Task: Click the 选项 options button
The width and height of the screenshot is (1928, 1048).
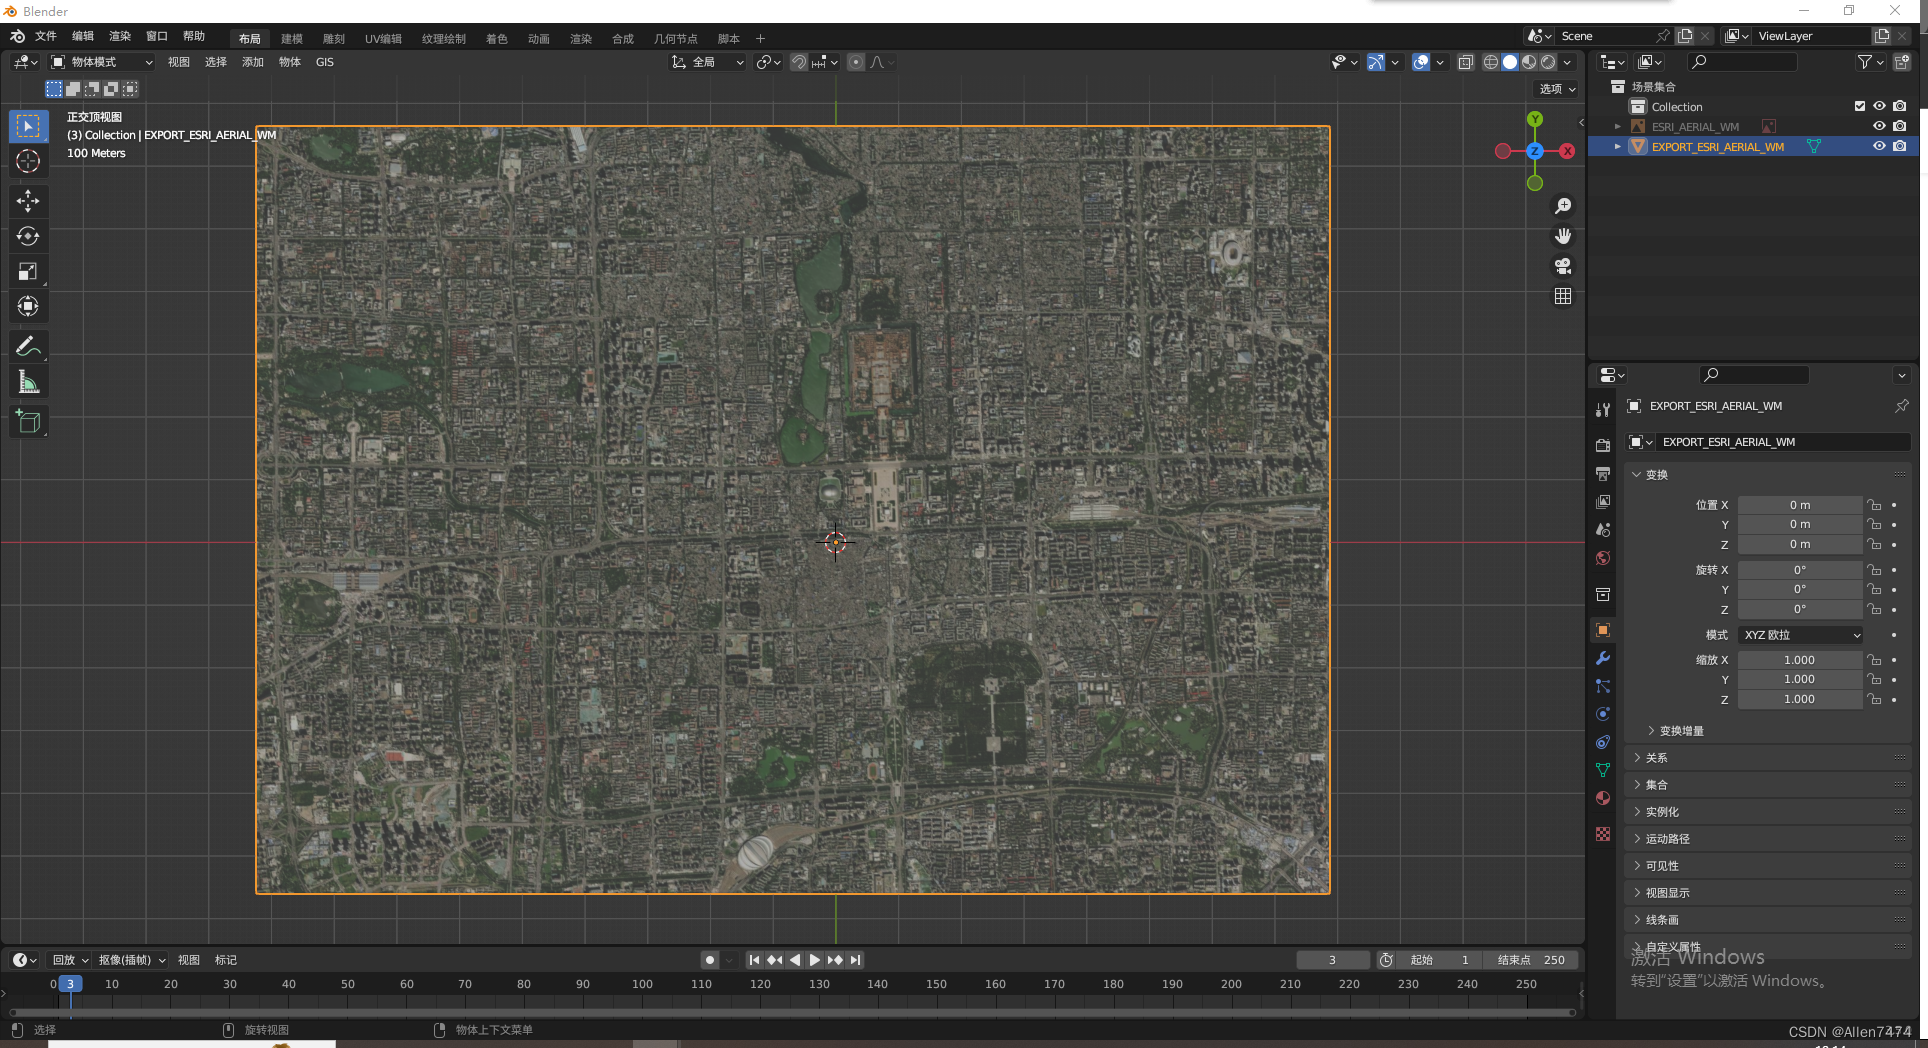Action: pyautogui.click(x=1557, y=89)
